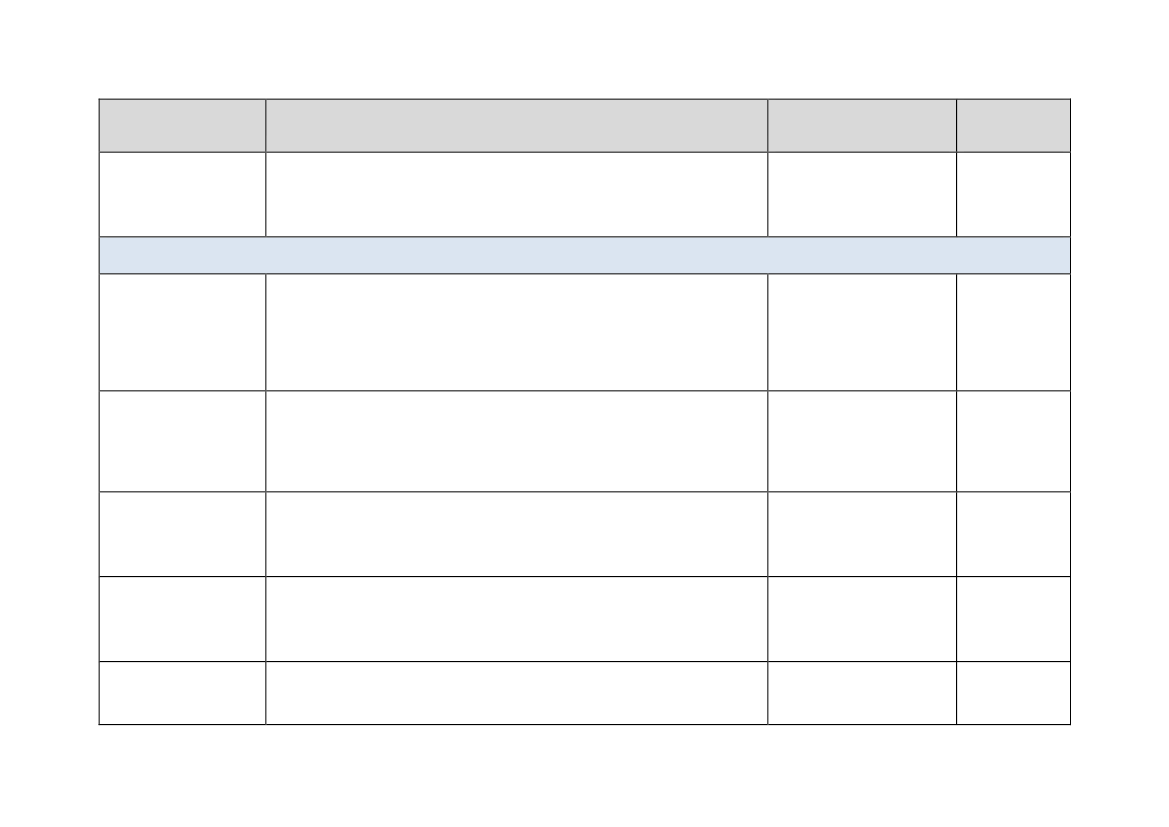The width and height of the screenshot is (1169, 827).
Task: Click the wide cell directly under gray header
Action: pos(517,195)
